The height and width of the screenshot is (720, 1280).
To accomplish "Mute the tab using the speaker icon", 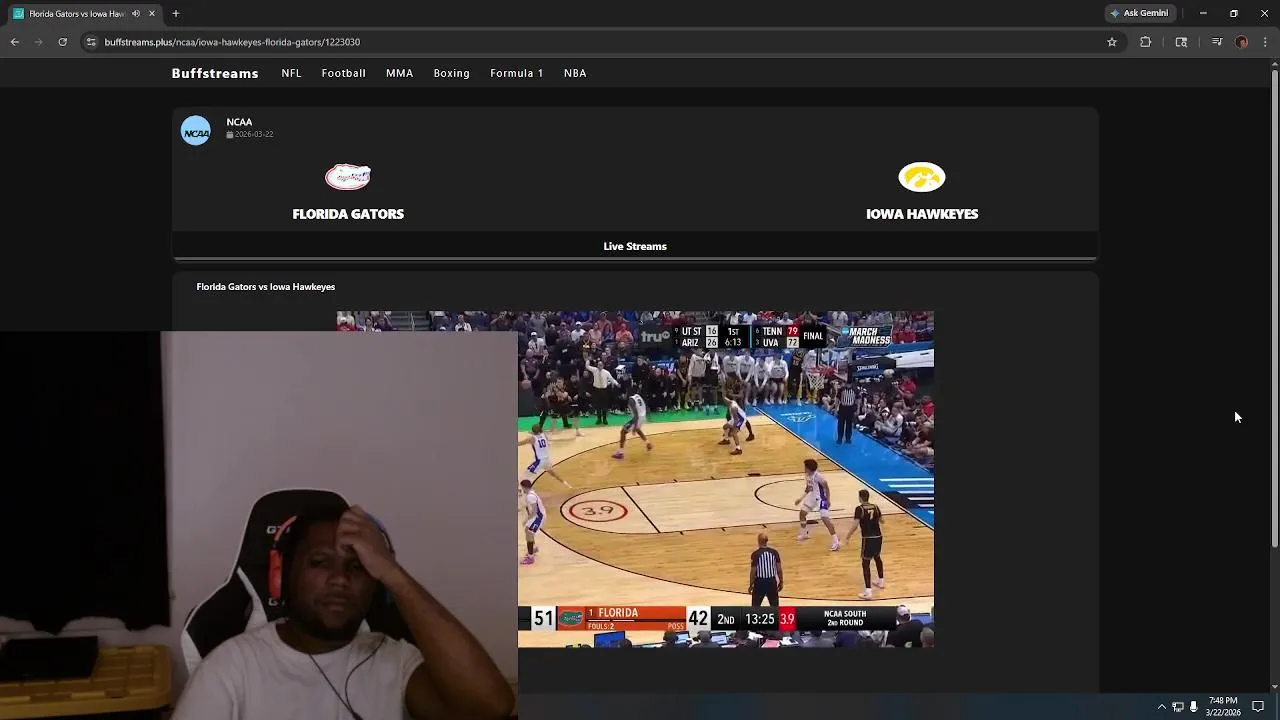I will click(136, 13).
